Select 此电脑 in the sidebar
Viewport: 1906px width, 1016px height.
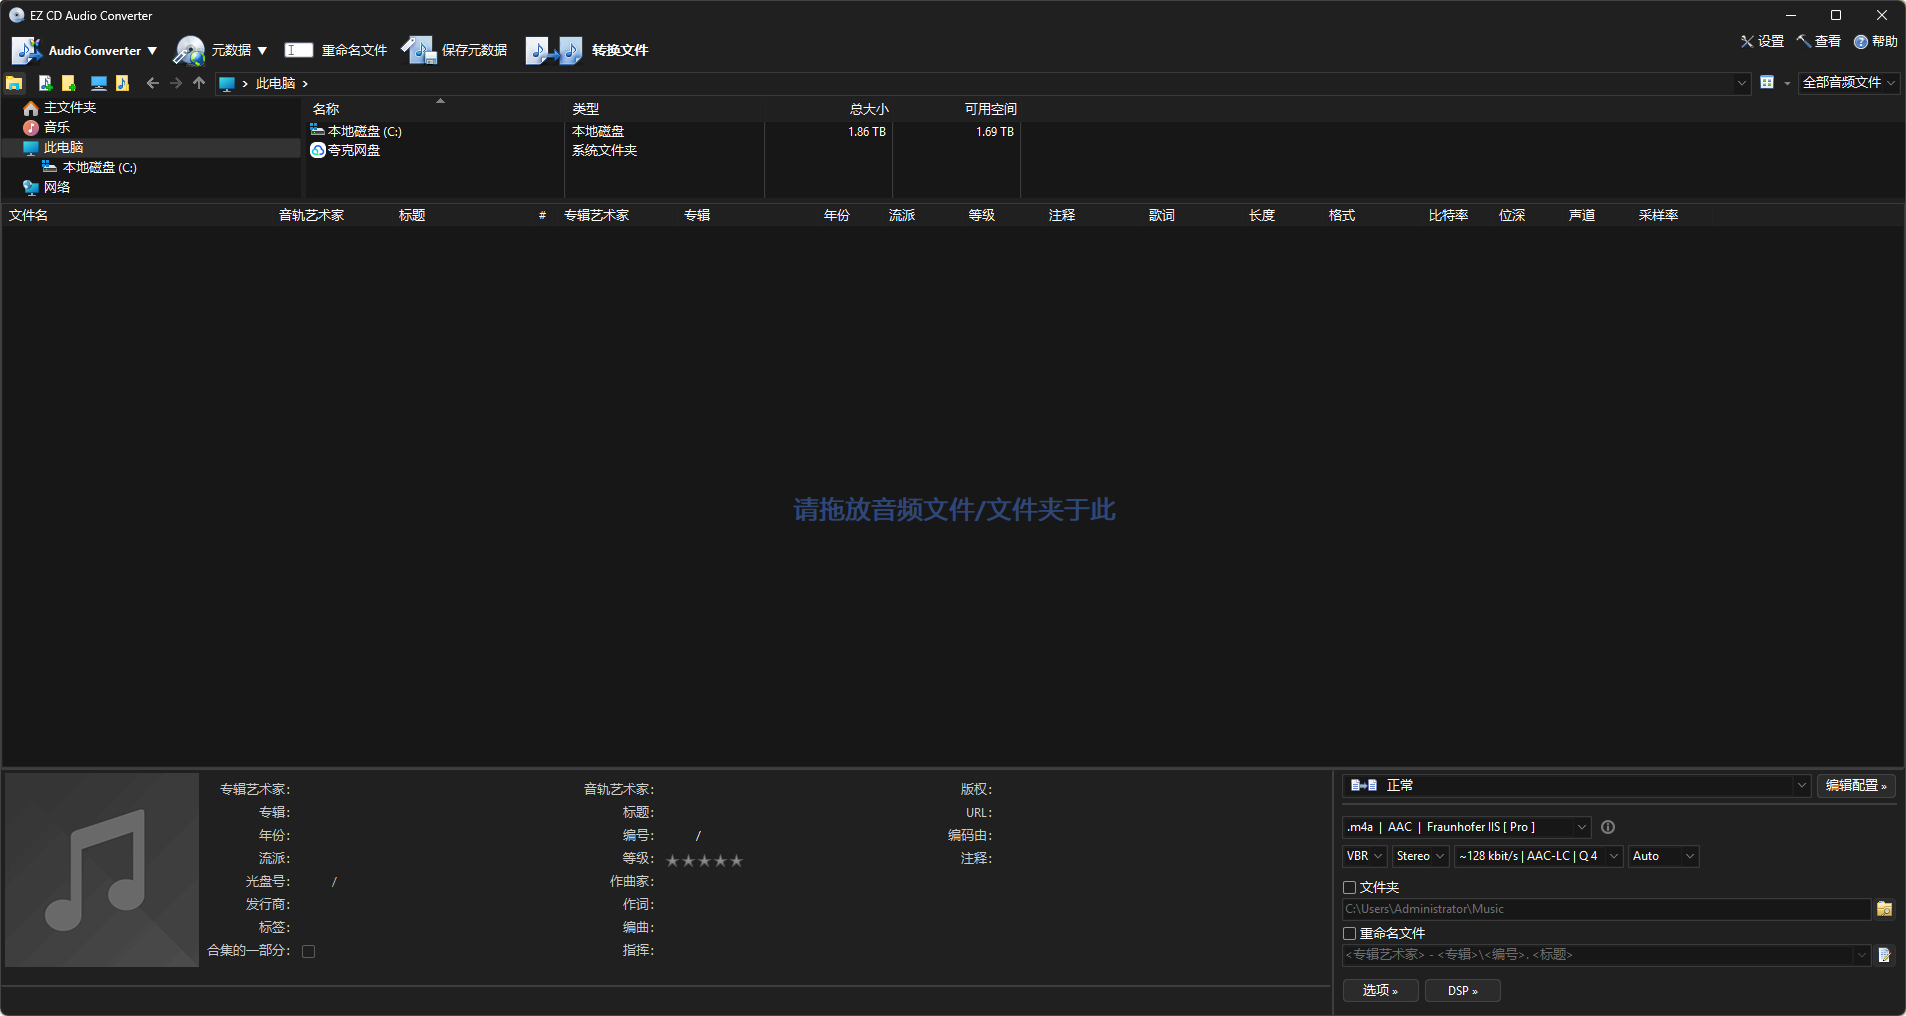[x=64, y=146]
